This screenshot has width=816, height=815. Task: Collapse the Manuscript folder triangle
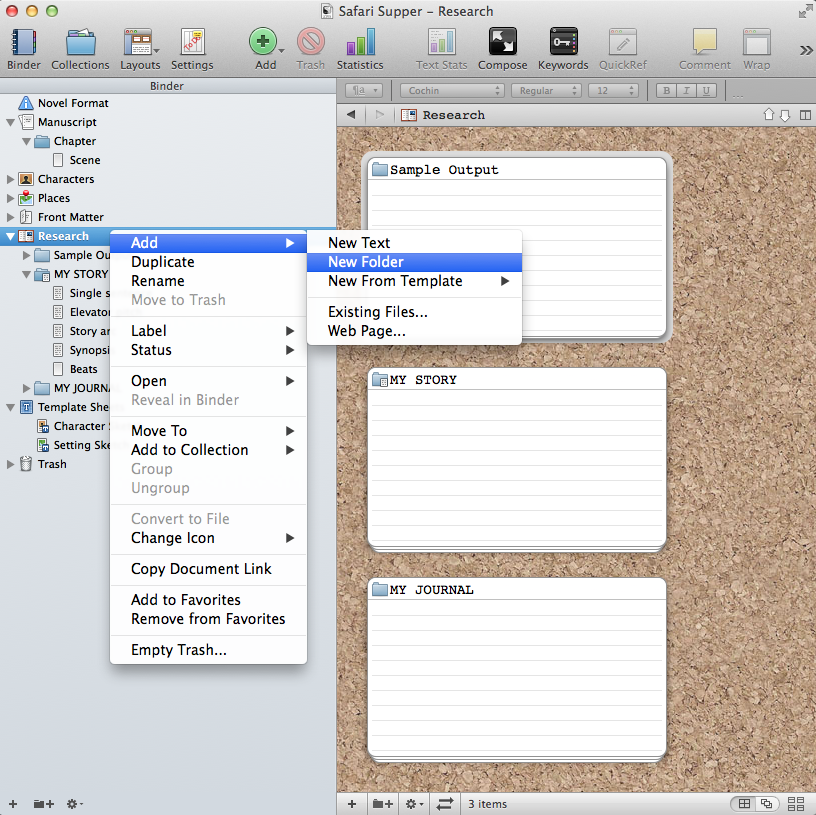10,123
